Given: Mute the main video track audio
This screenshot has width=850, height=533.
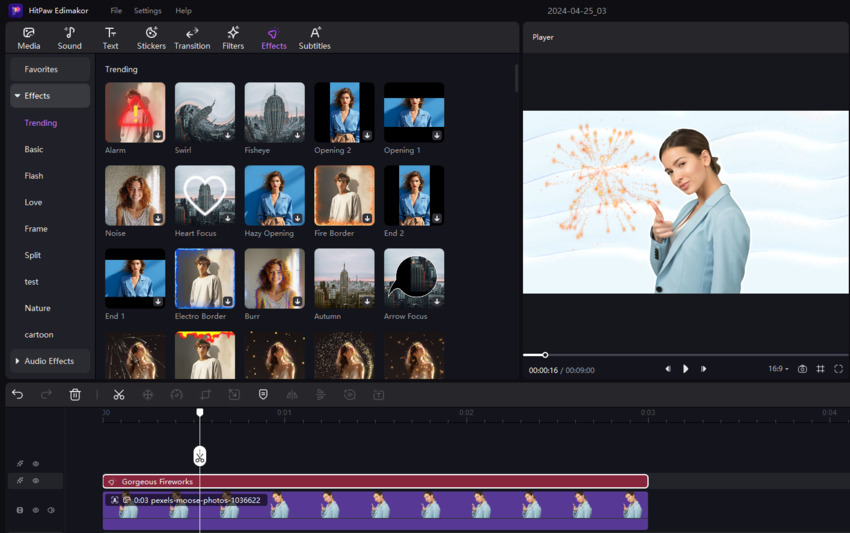Looking at the screenshot, I should pyautogui.click(x=51, y=510).
